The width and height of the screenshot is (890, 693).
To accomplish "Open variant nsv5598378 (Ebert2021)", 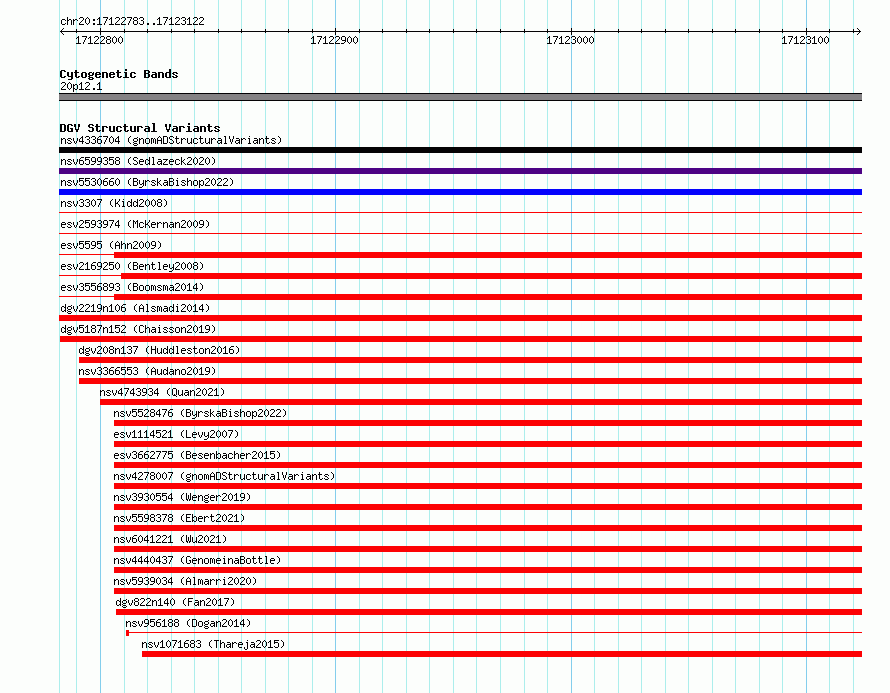I will coord(179,518).
